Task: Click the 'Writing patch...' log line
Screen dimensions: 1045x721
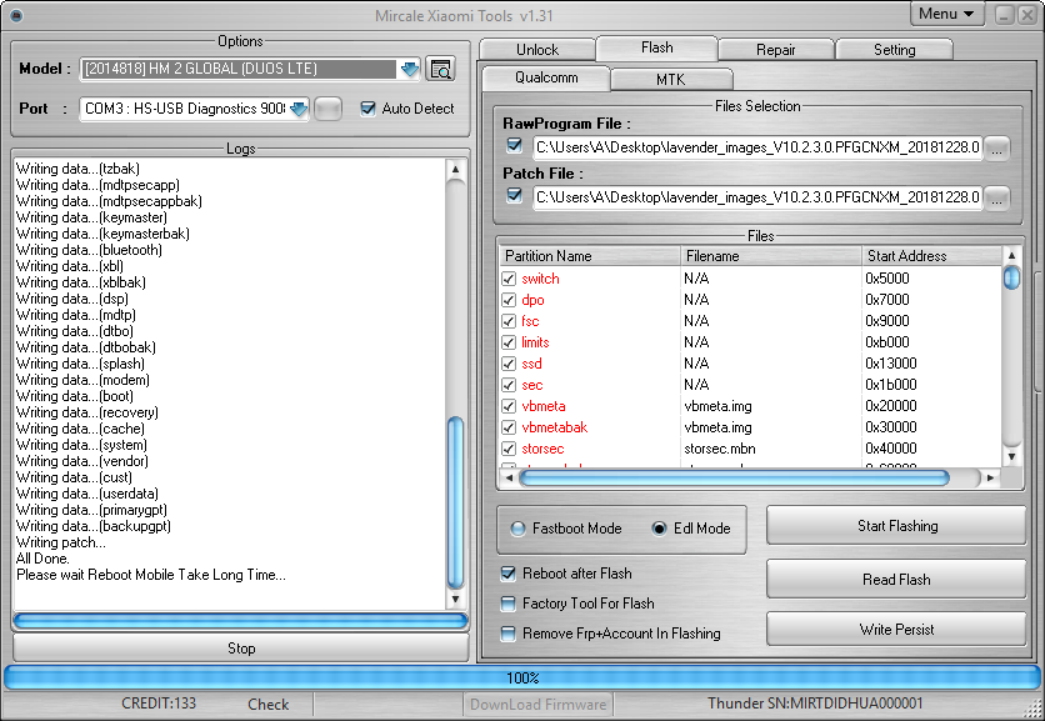Action: (x=61, y=542)
